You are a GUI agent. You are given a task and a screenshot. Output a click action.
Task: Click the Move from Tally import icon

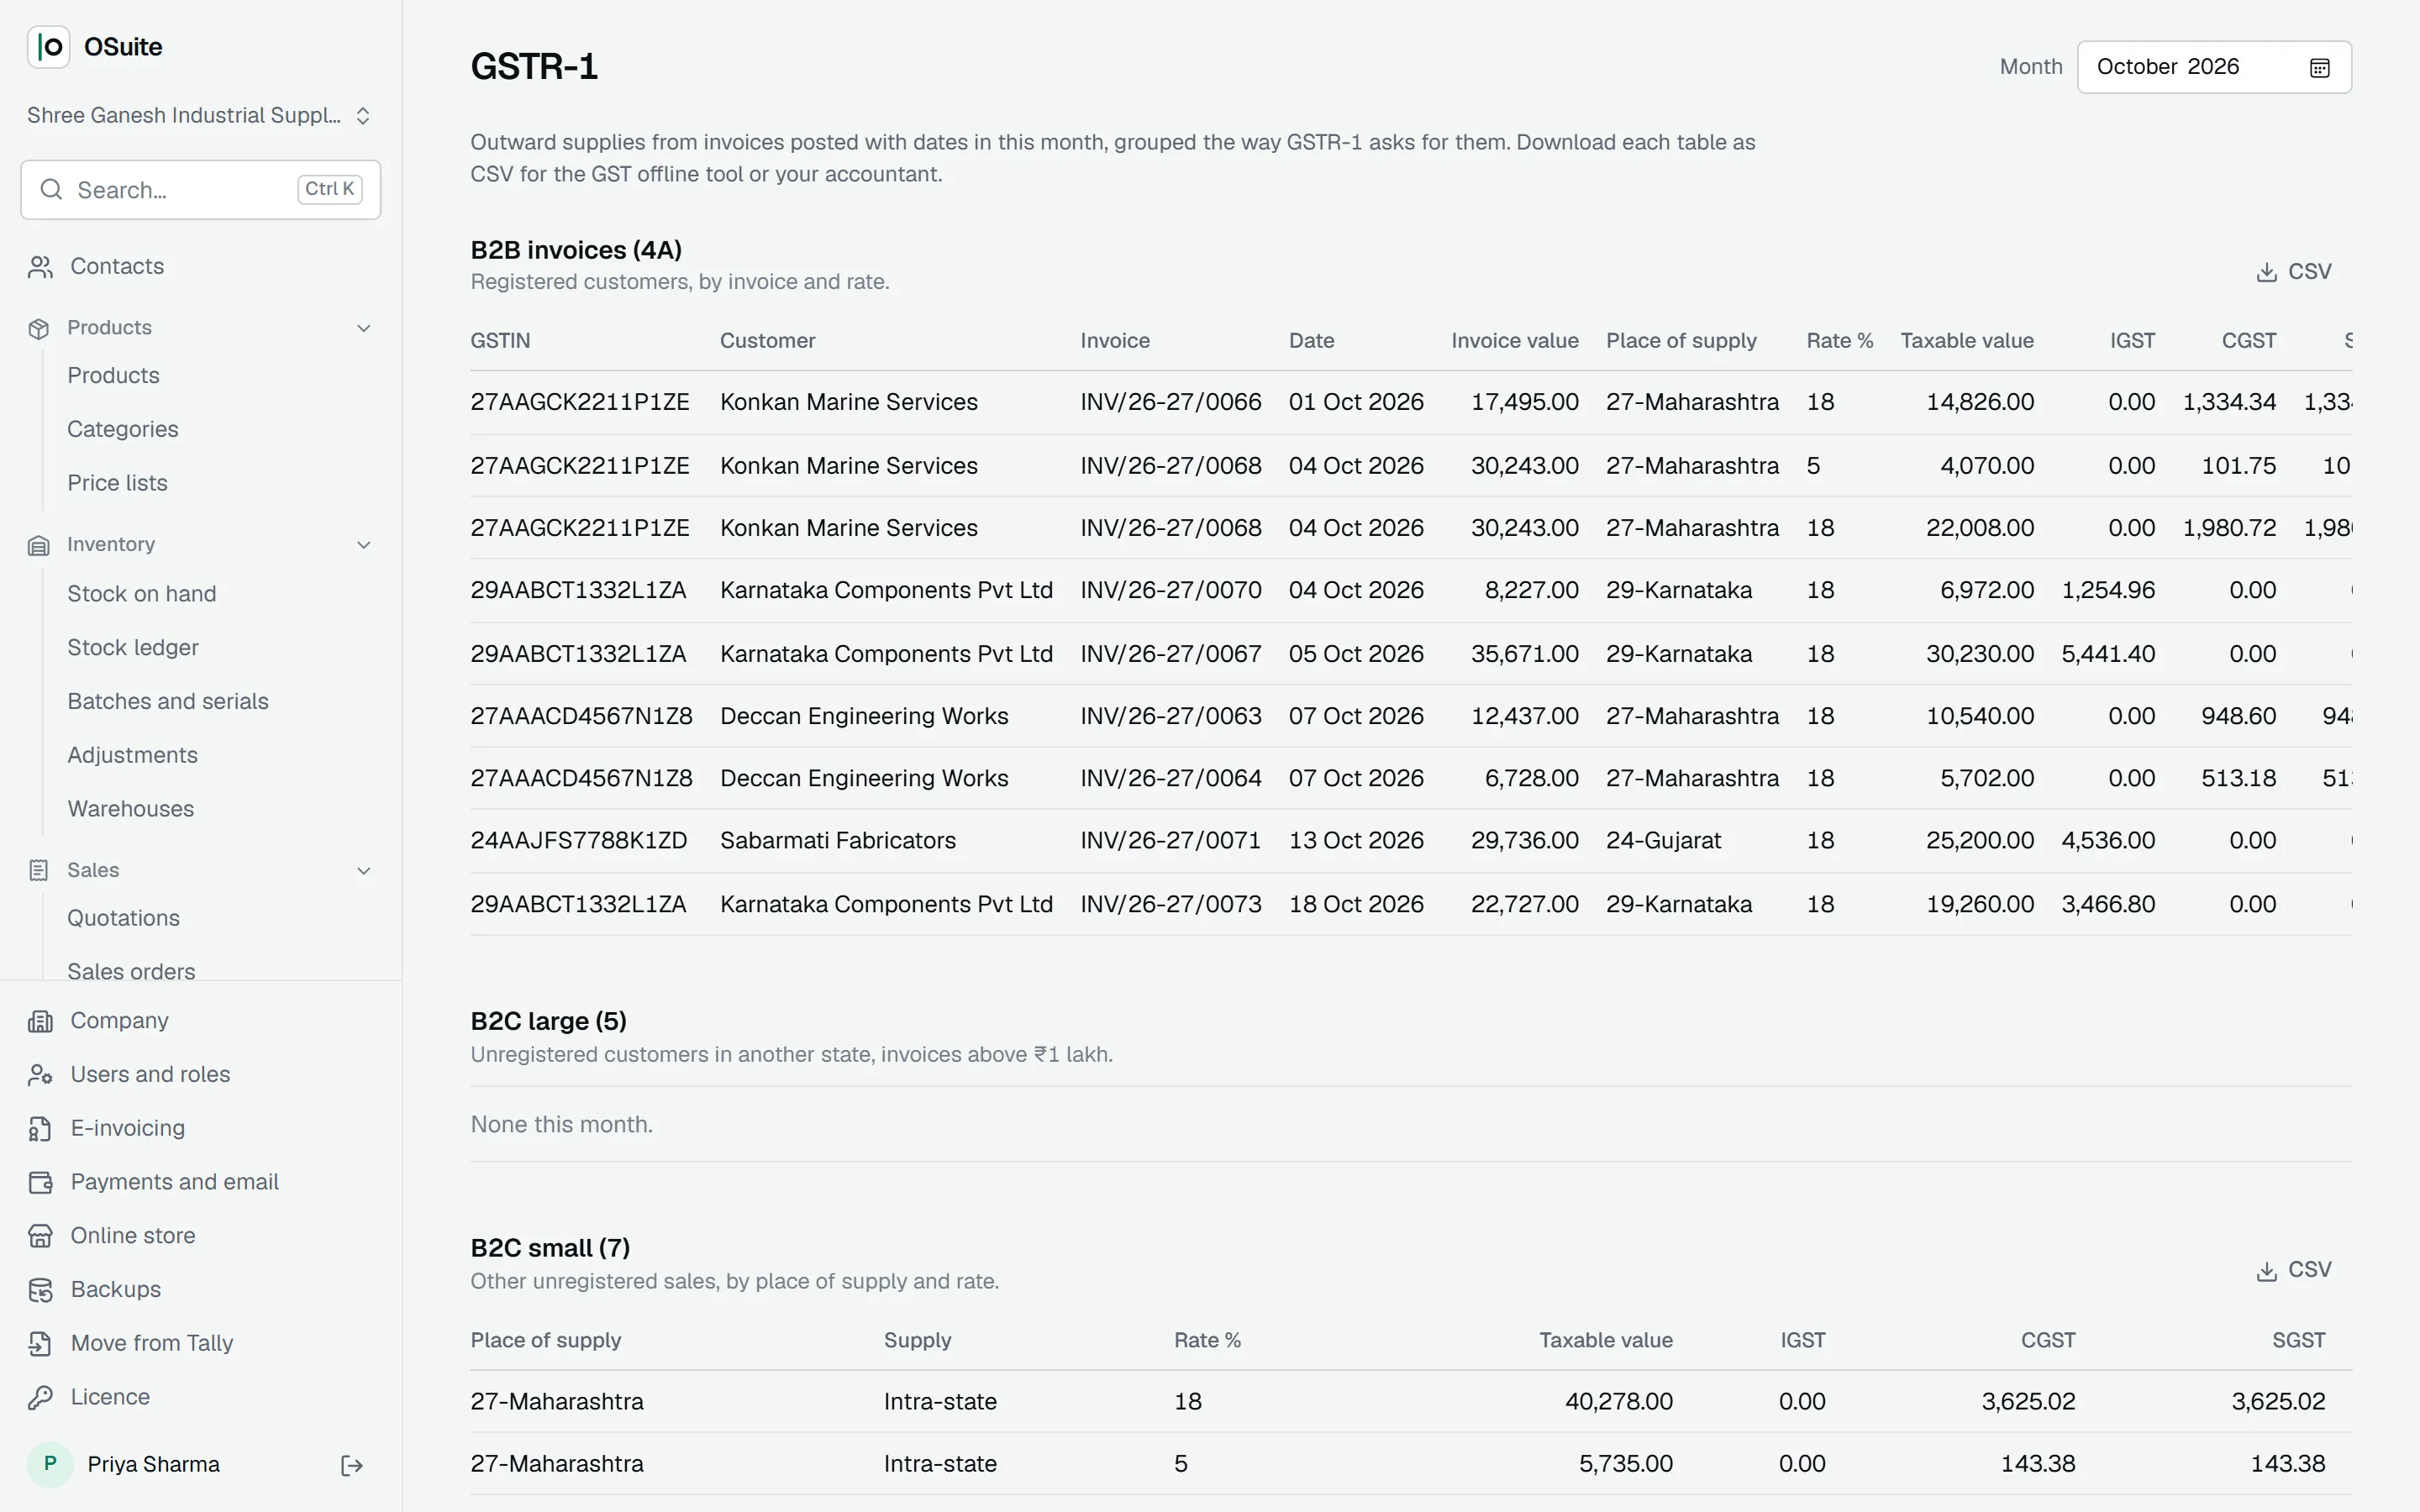(x=40, y=1344)
